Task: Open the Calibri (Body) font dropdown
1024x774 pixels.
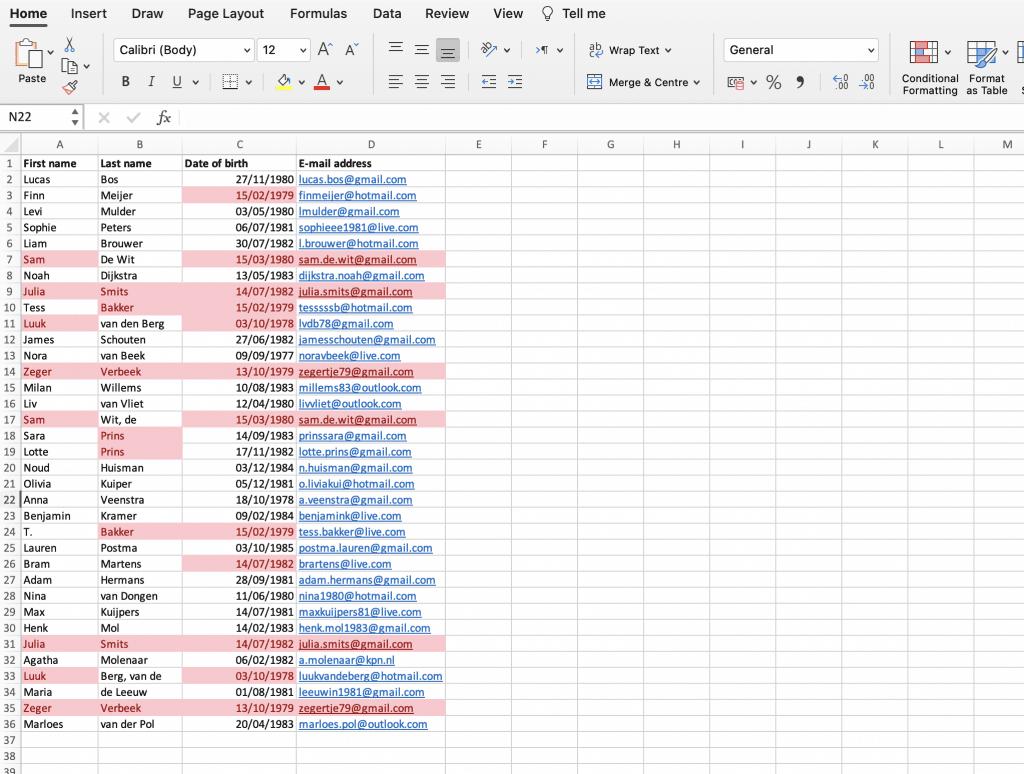Action: coord(184,50)
